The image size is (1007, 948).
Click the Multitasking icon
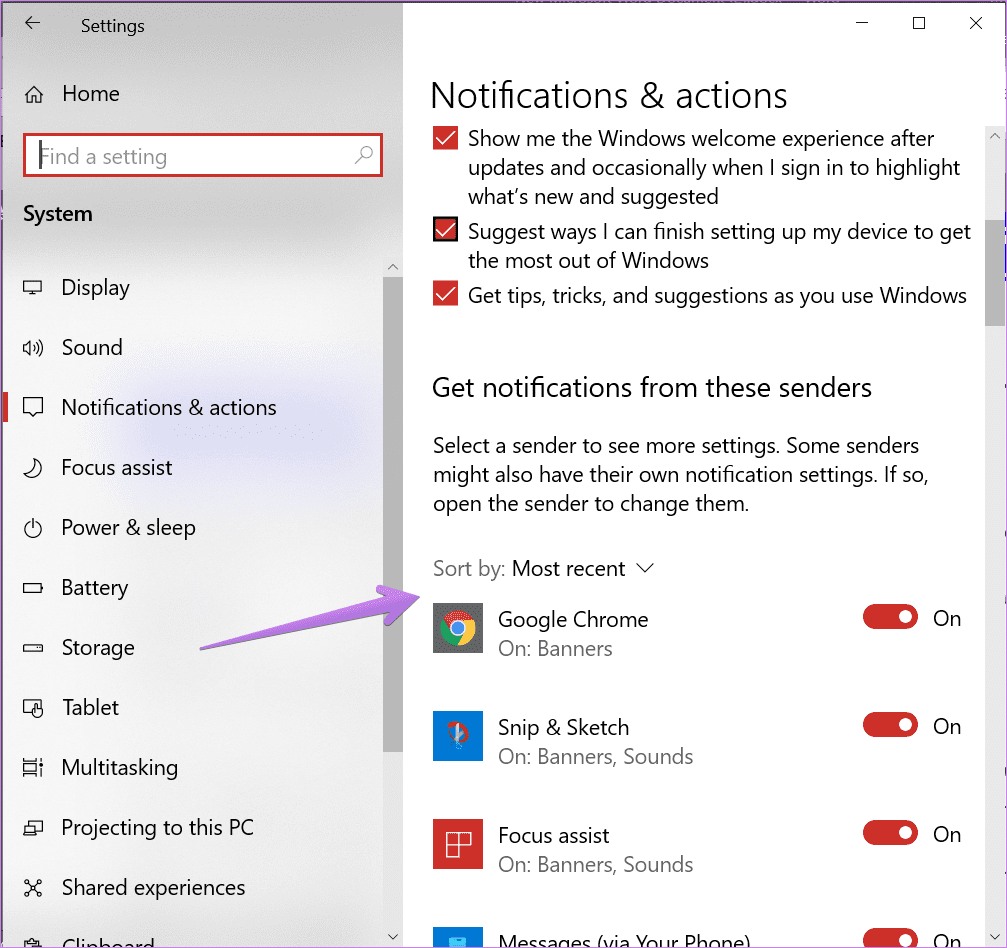(x=33, y=768)
